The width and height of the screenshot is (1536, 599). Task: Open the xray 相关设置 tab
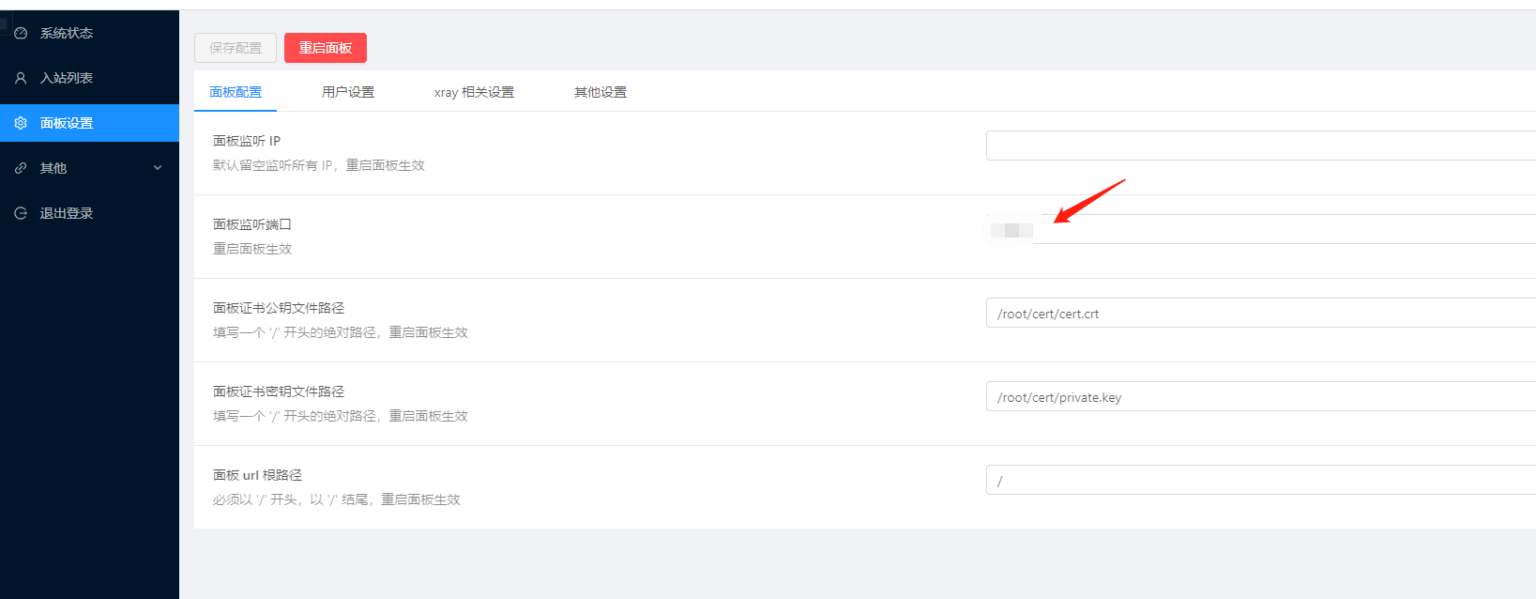pos(474,92)
